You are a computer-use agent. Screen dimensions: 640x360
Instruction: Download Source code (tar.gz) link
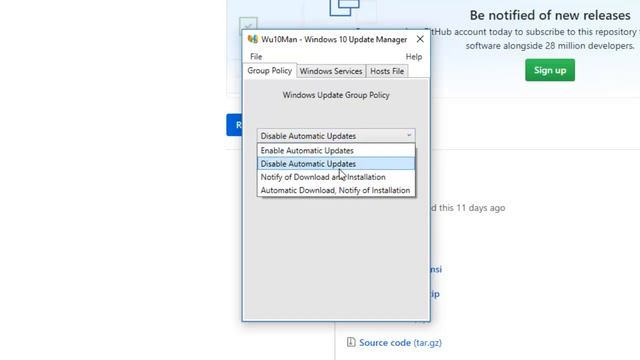400,342
